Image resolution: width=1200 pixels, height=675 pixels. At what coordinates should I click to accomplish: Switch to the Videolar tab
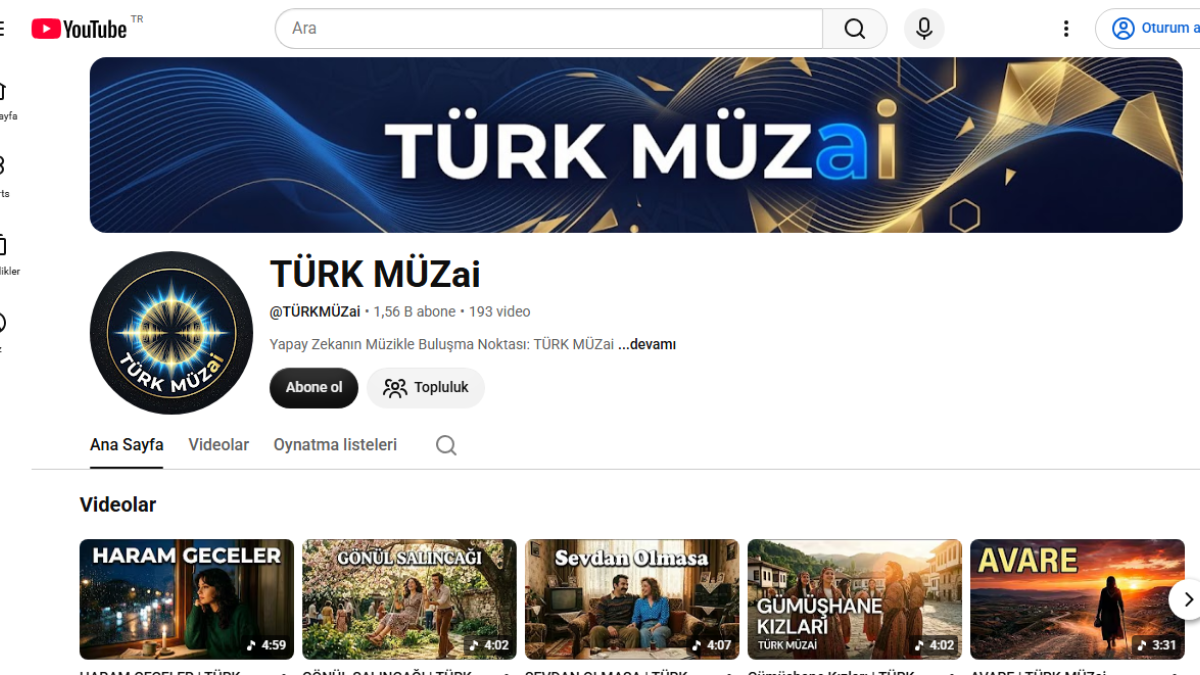point(219,445)
